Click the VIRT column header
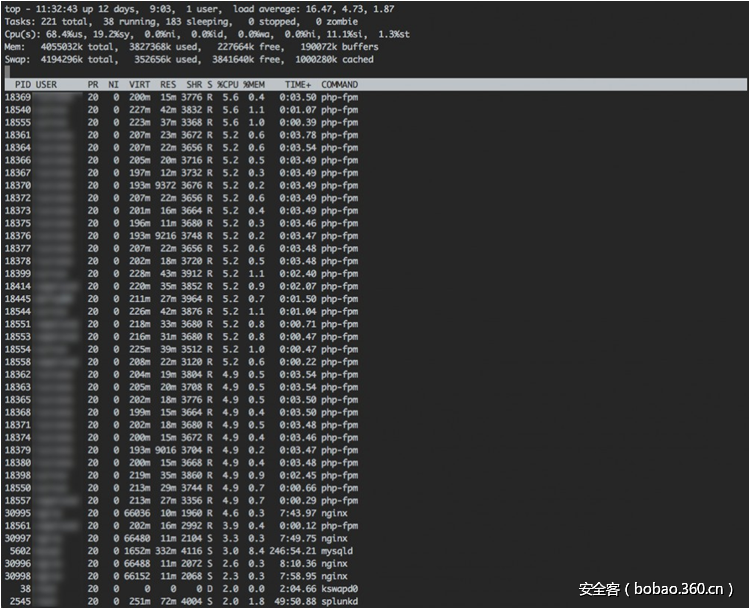Image resolution: width=749 pixels, height=608 pixels. pos(139,85)
